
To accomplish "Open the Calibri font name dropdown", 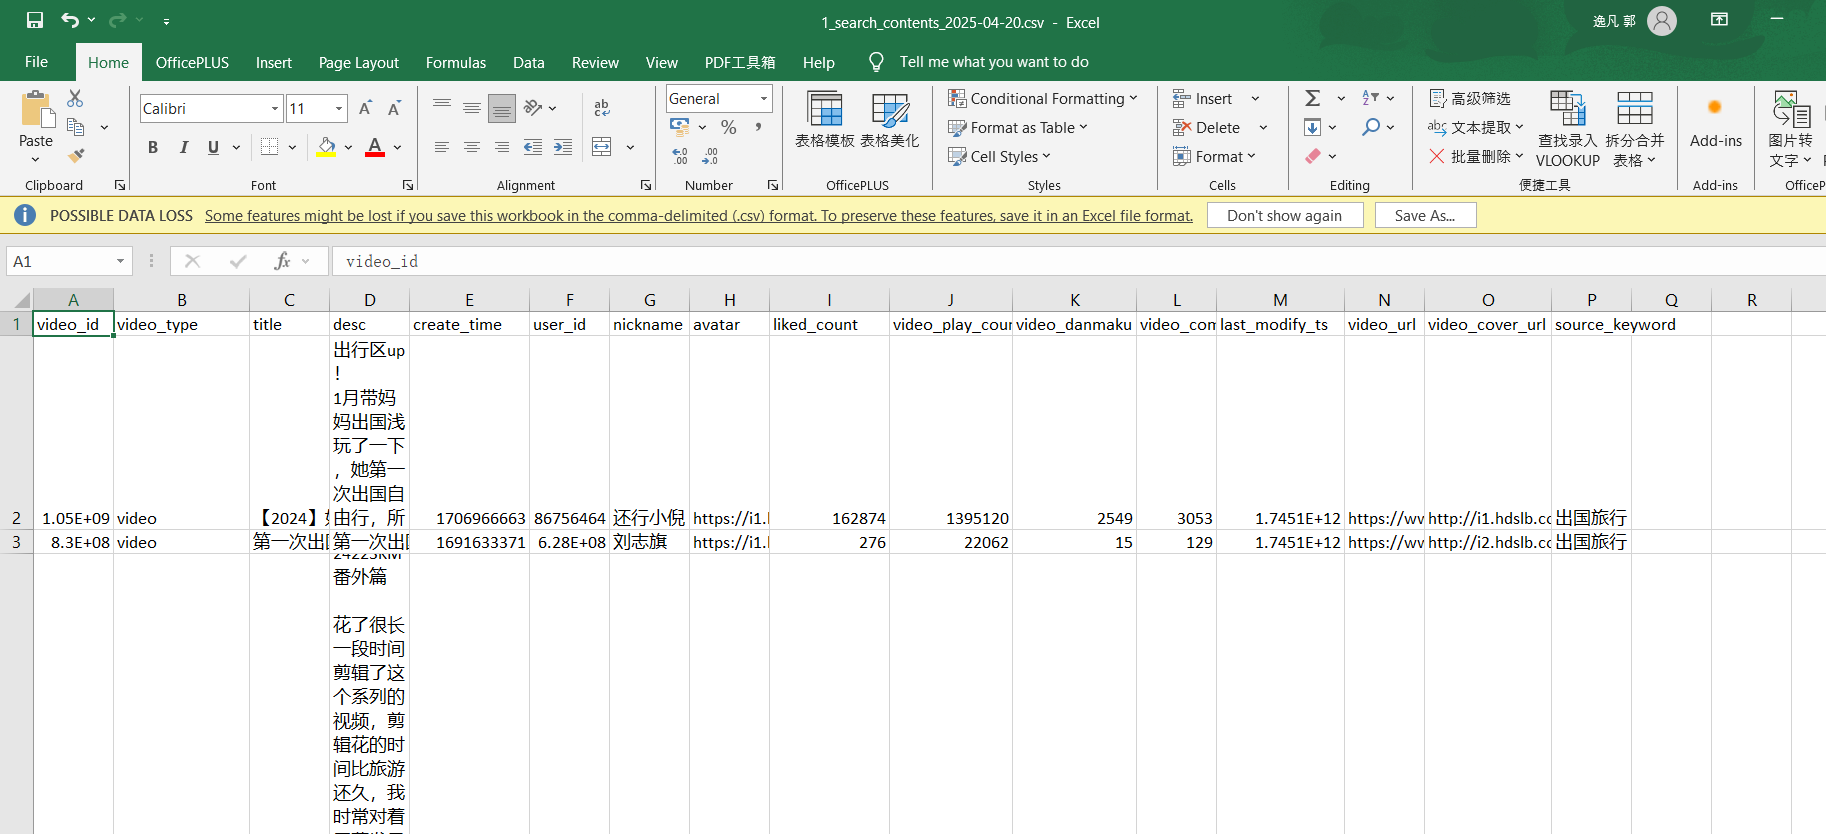I will [x=275, y=108].
